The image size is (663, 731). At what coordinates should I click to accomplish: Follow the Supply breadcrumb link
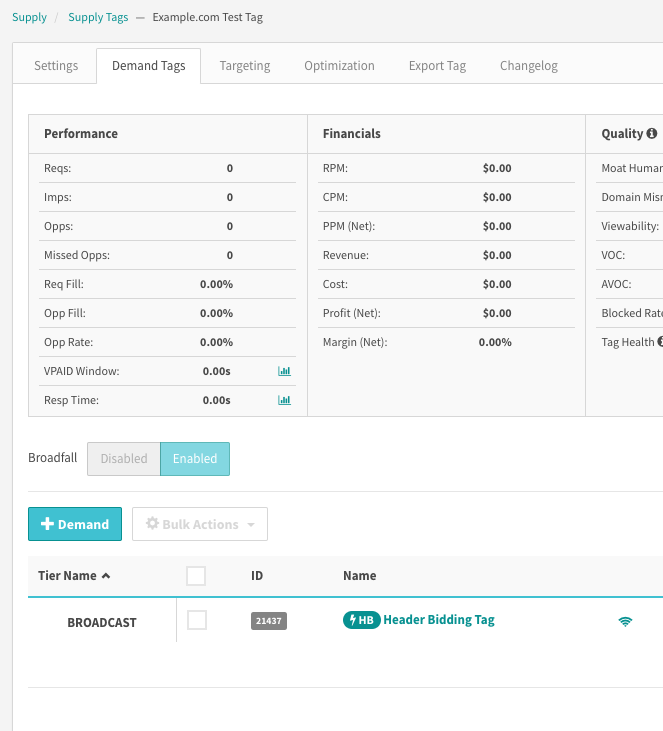(29, 17)
